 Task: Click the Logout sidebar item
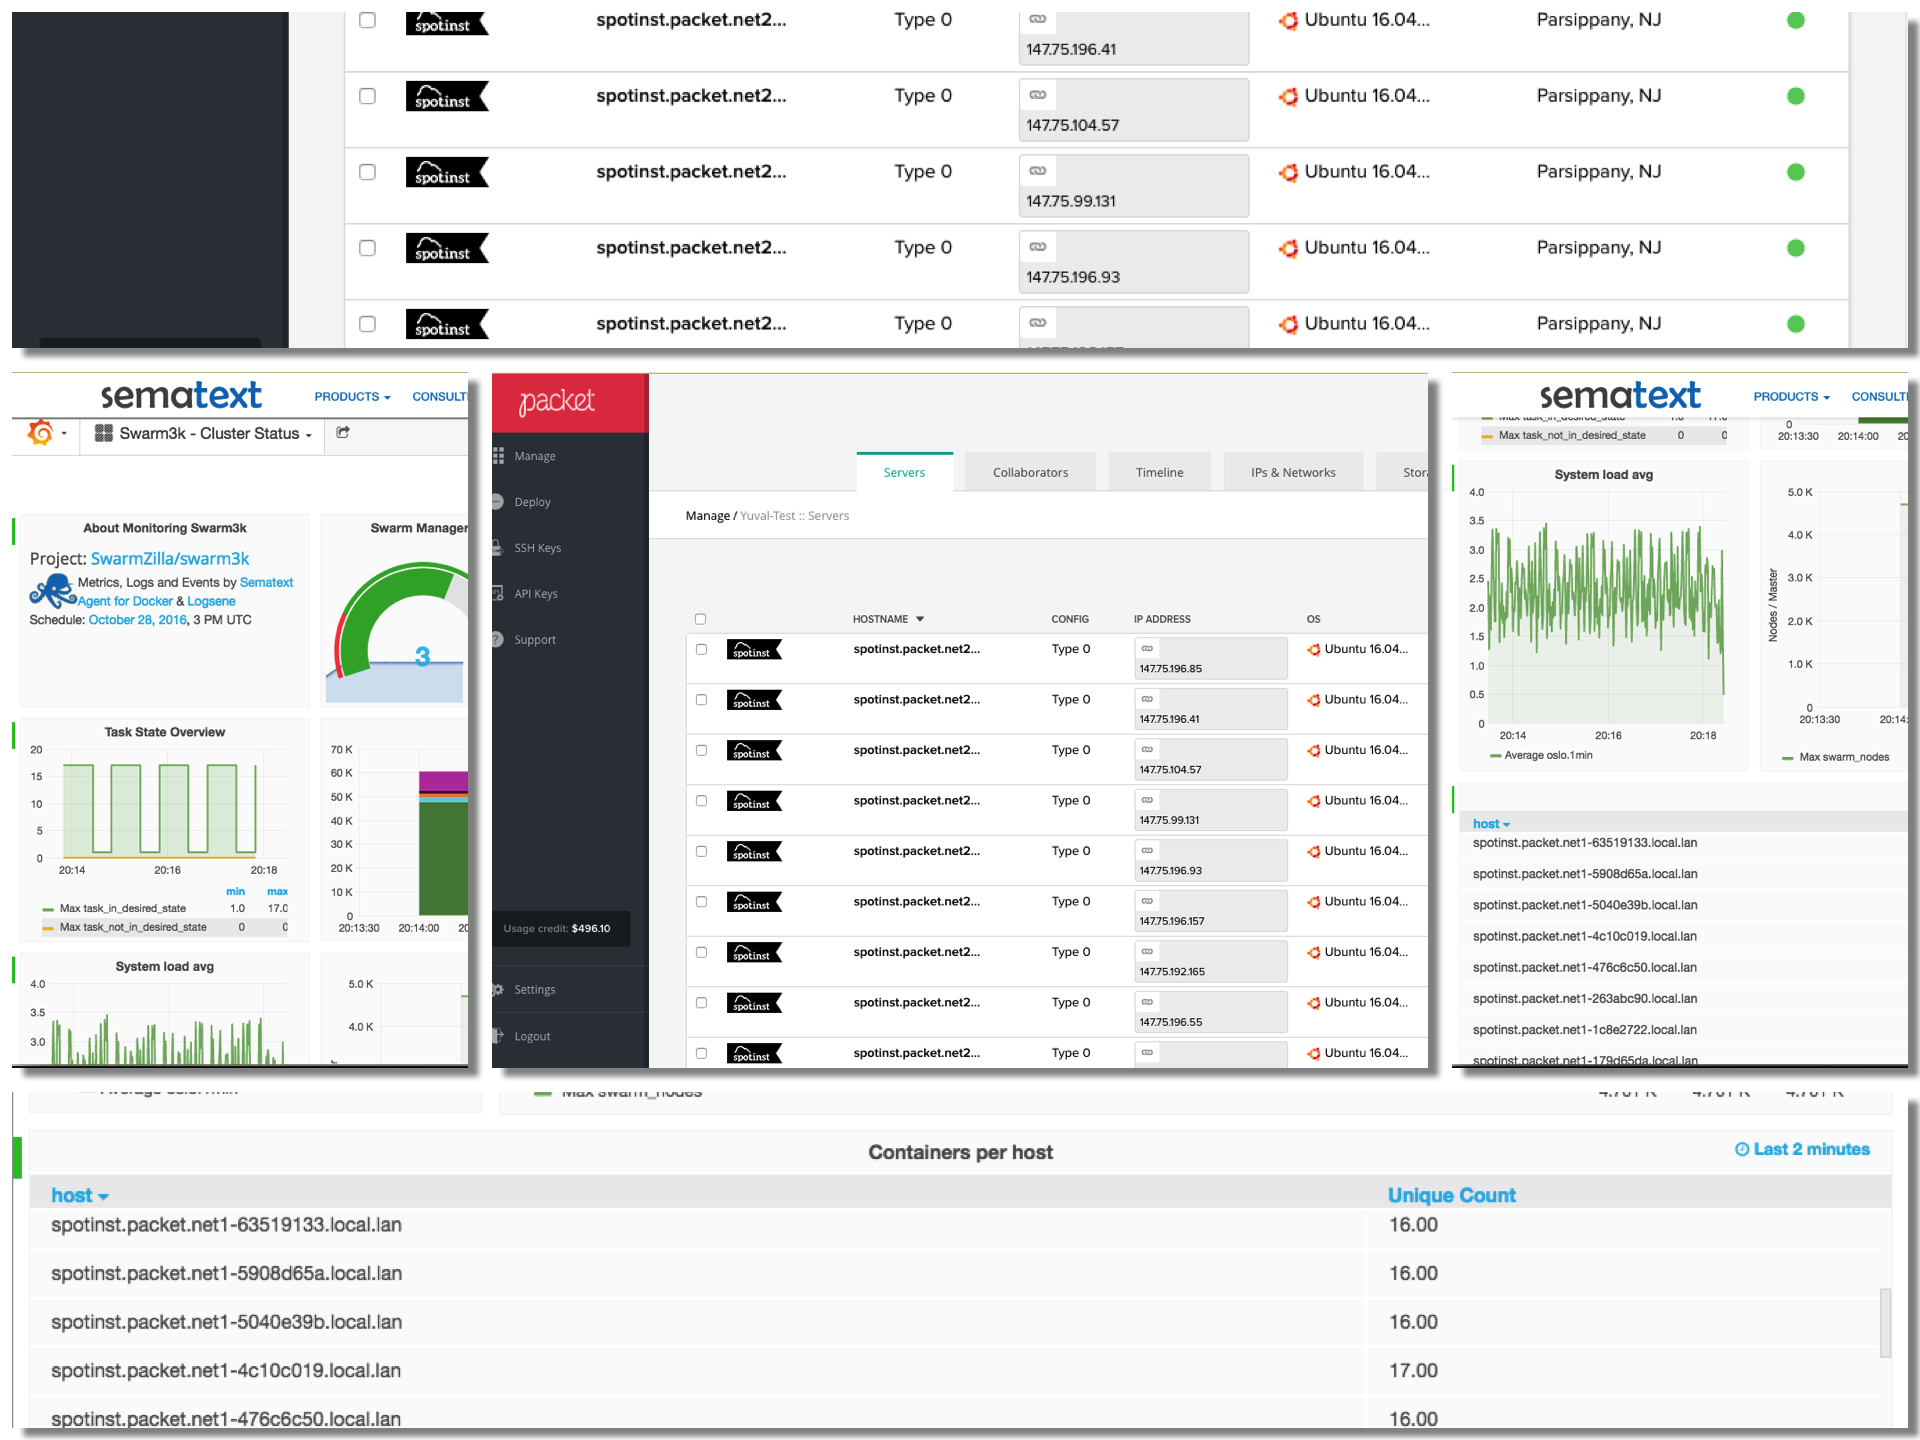pyautogui.click(x=532, y=1037)
